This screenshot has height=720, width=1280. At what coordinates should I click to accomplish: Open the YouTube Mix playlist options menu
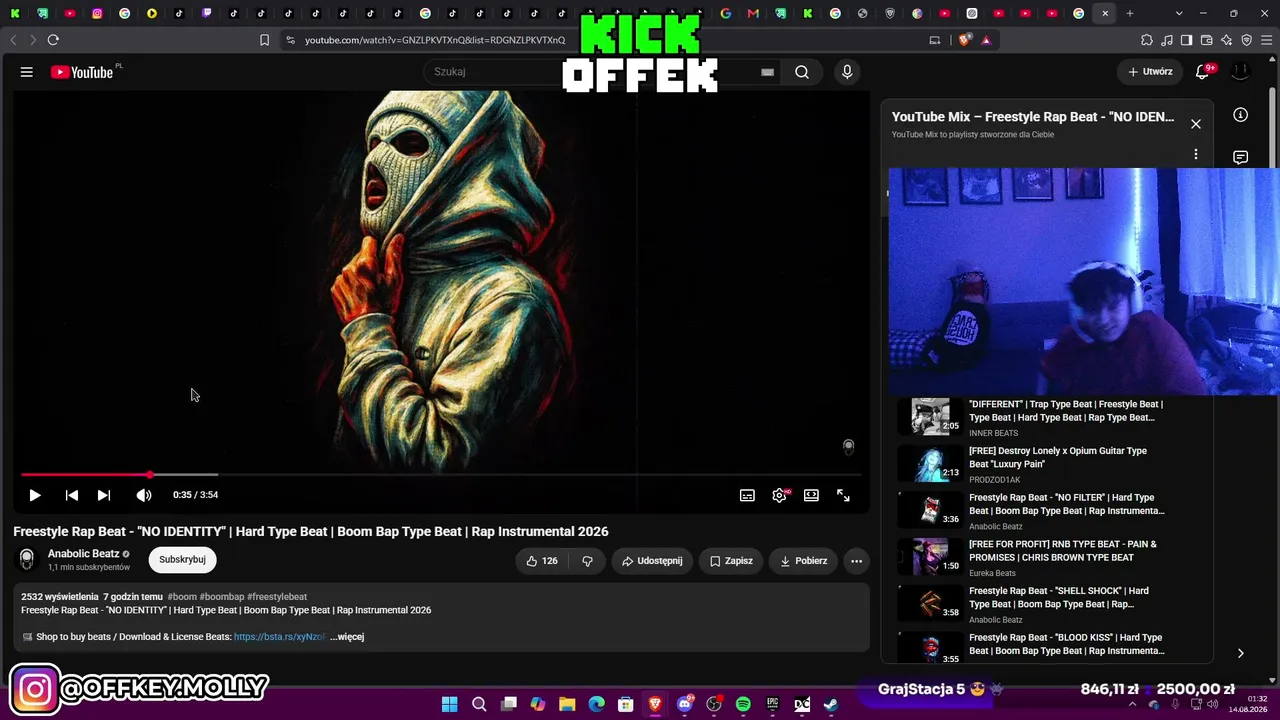1195,155
